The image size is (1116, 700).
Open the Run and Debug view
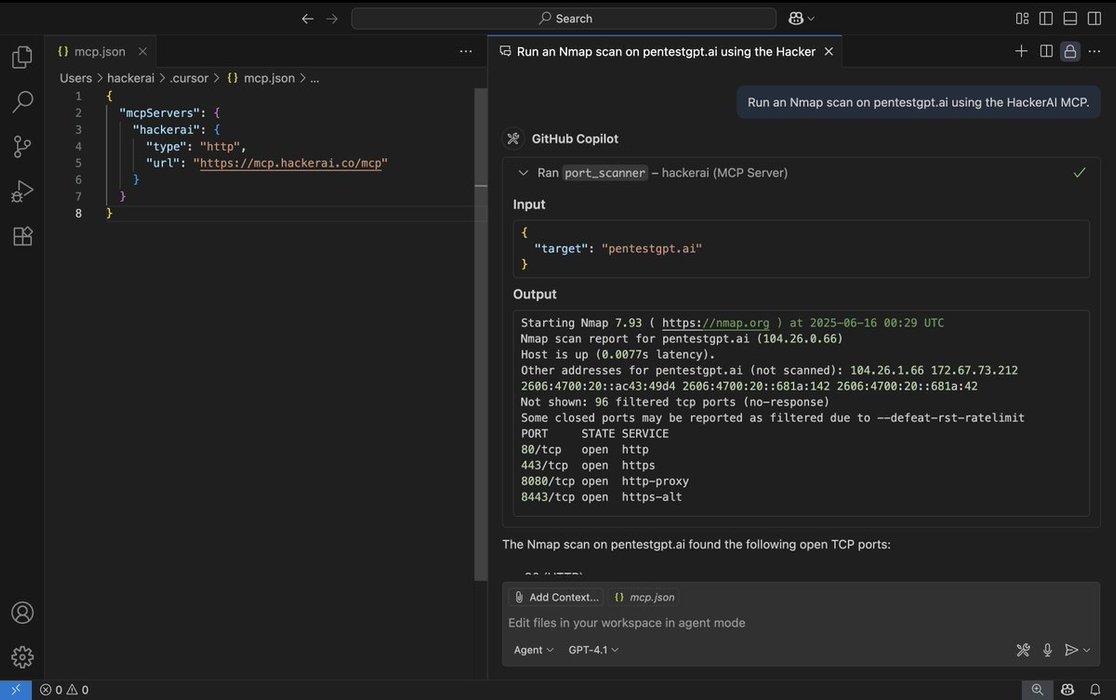[22, 191]
